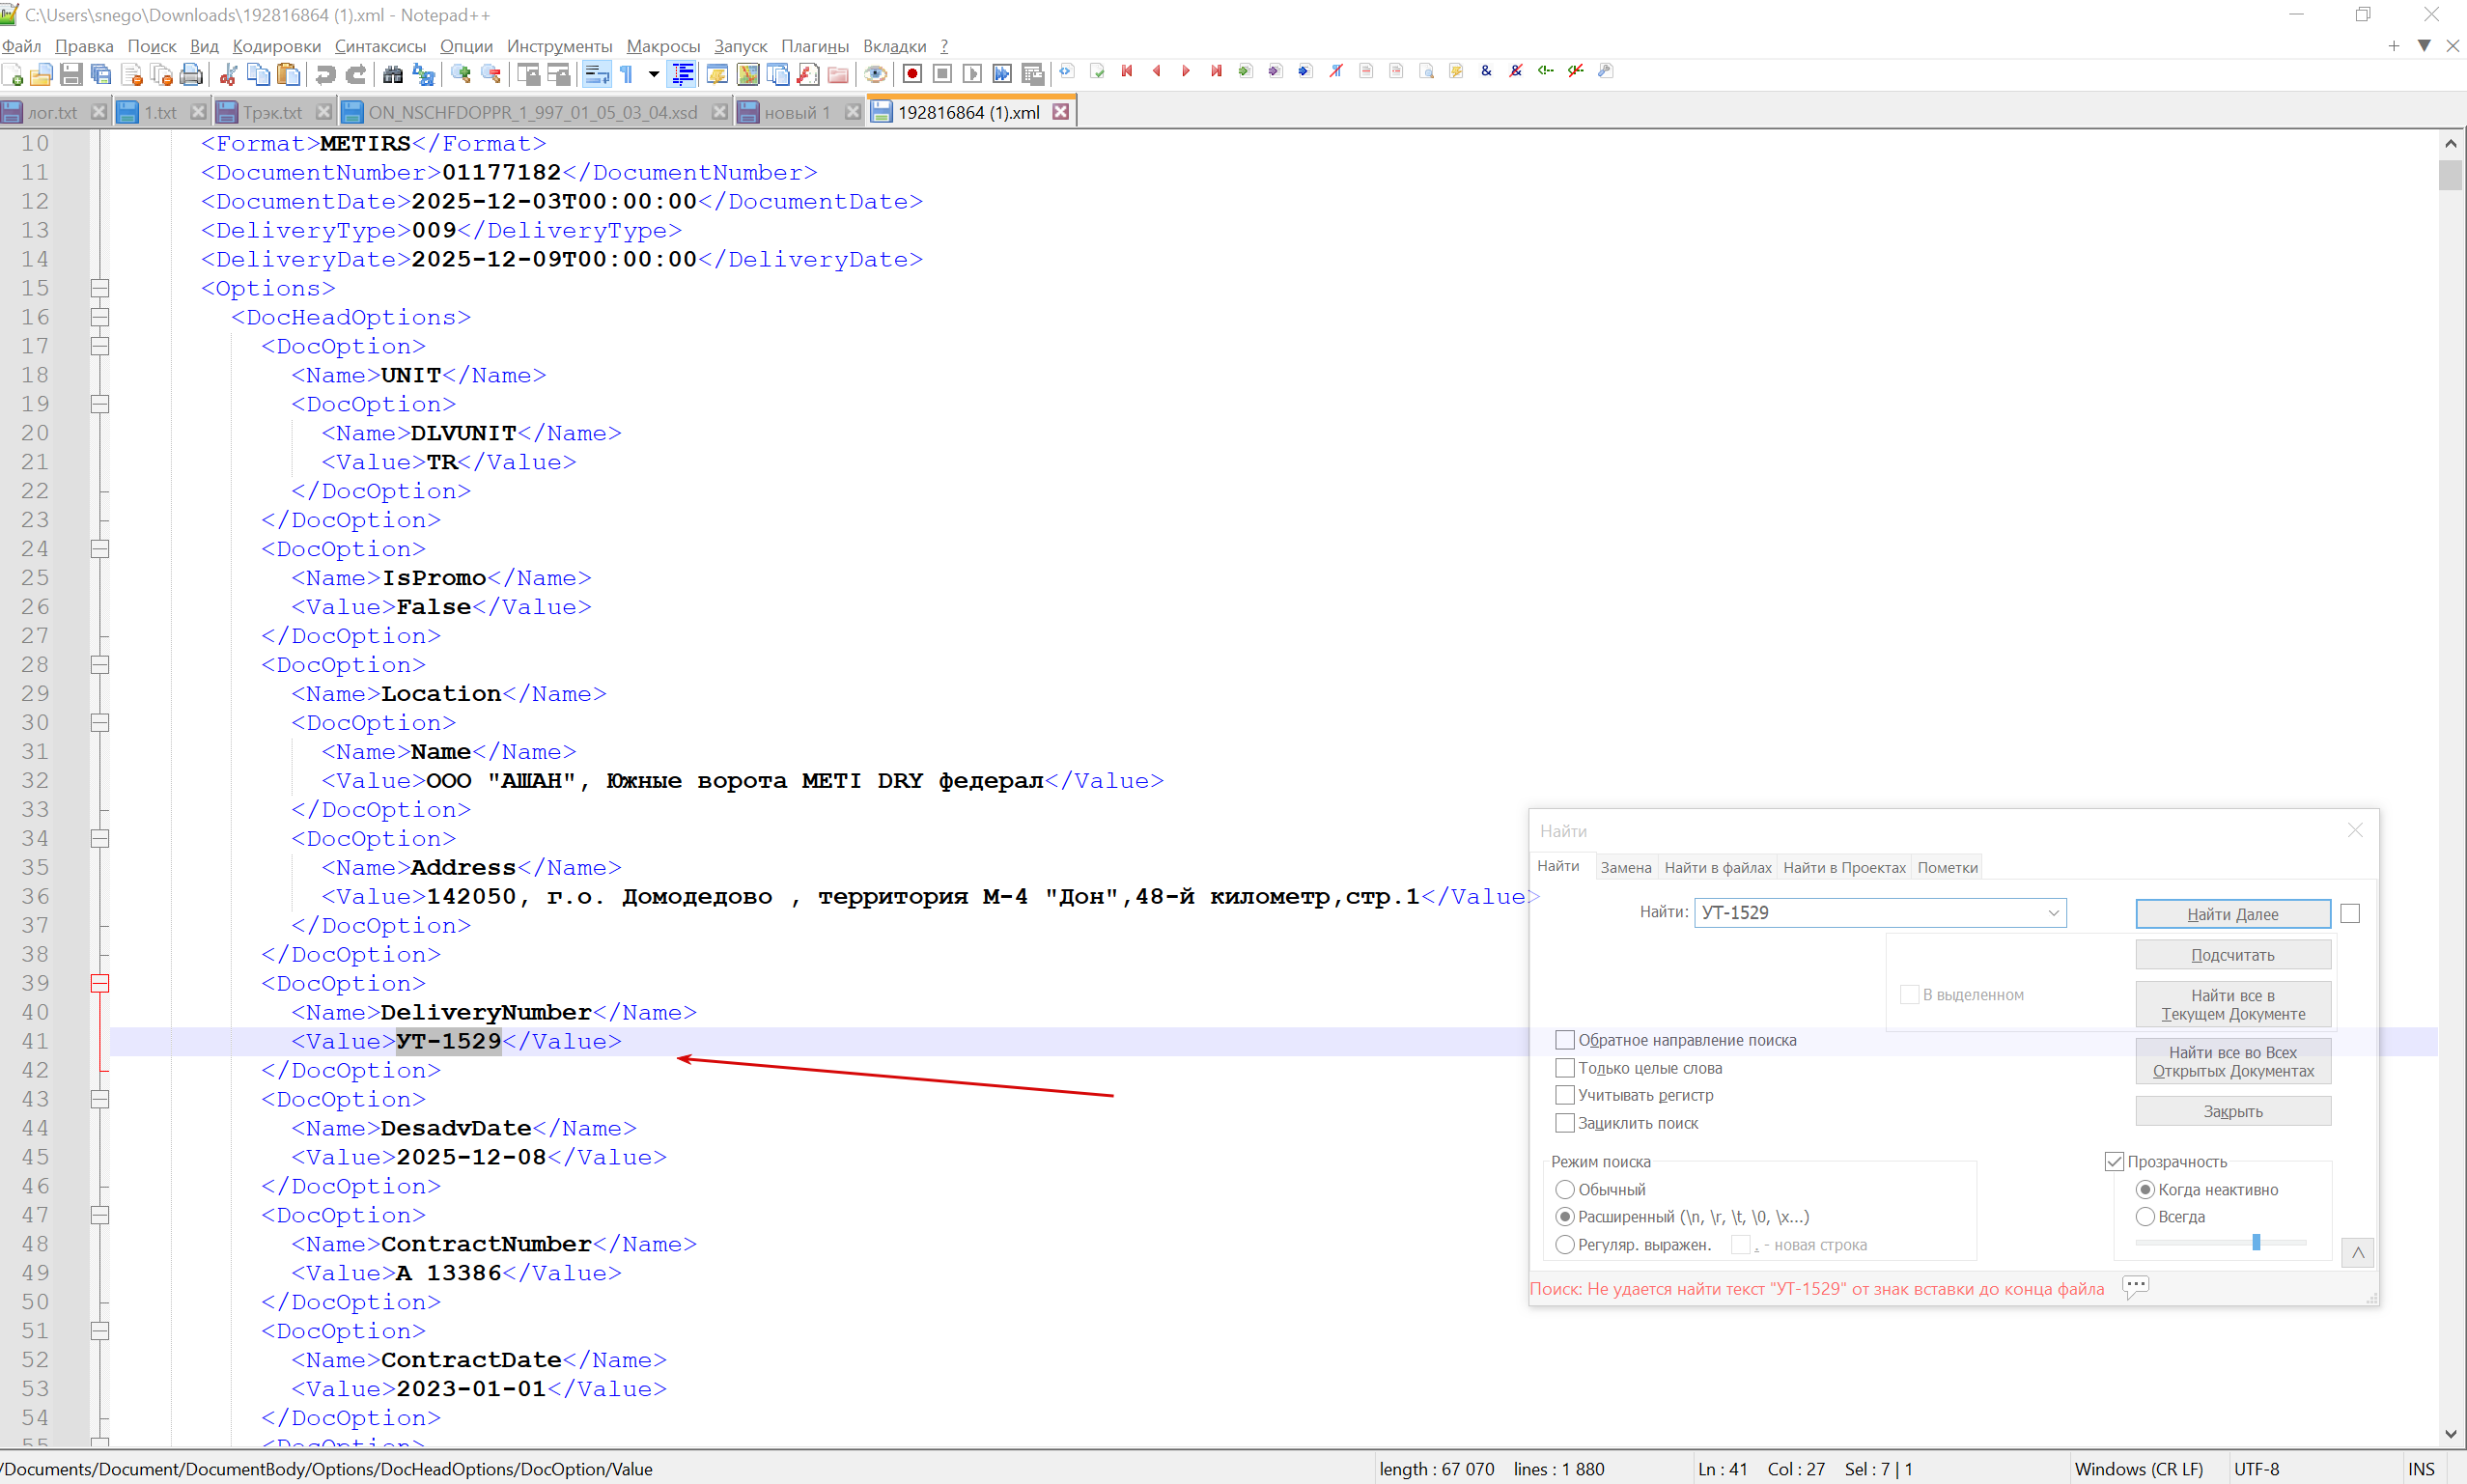Collapse the Options node on line 15

pyautogui.click(x=100, y=289)
